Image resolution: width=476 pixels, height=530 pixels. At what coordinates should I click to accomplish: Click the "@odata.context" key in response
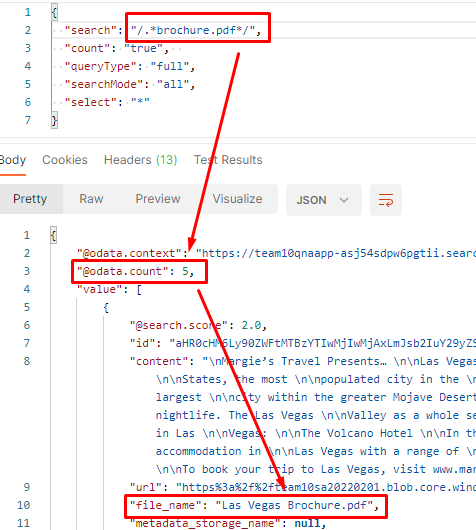(x=130, y=253)
